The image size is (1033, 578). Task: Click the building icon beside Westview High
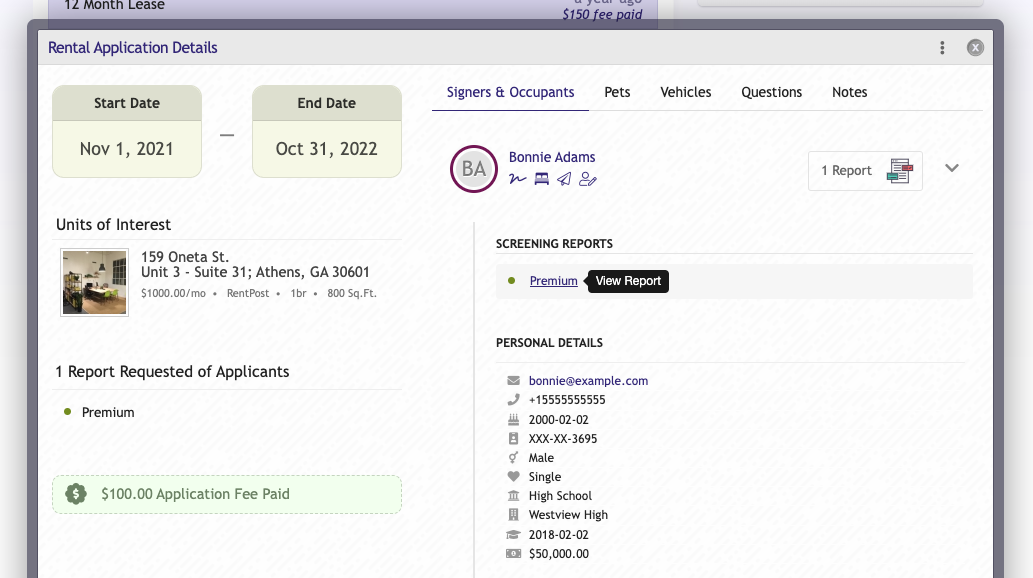pos(513,515)
